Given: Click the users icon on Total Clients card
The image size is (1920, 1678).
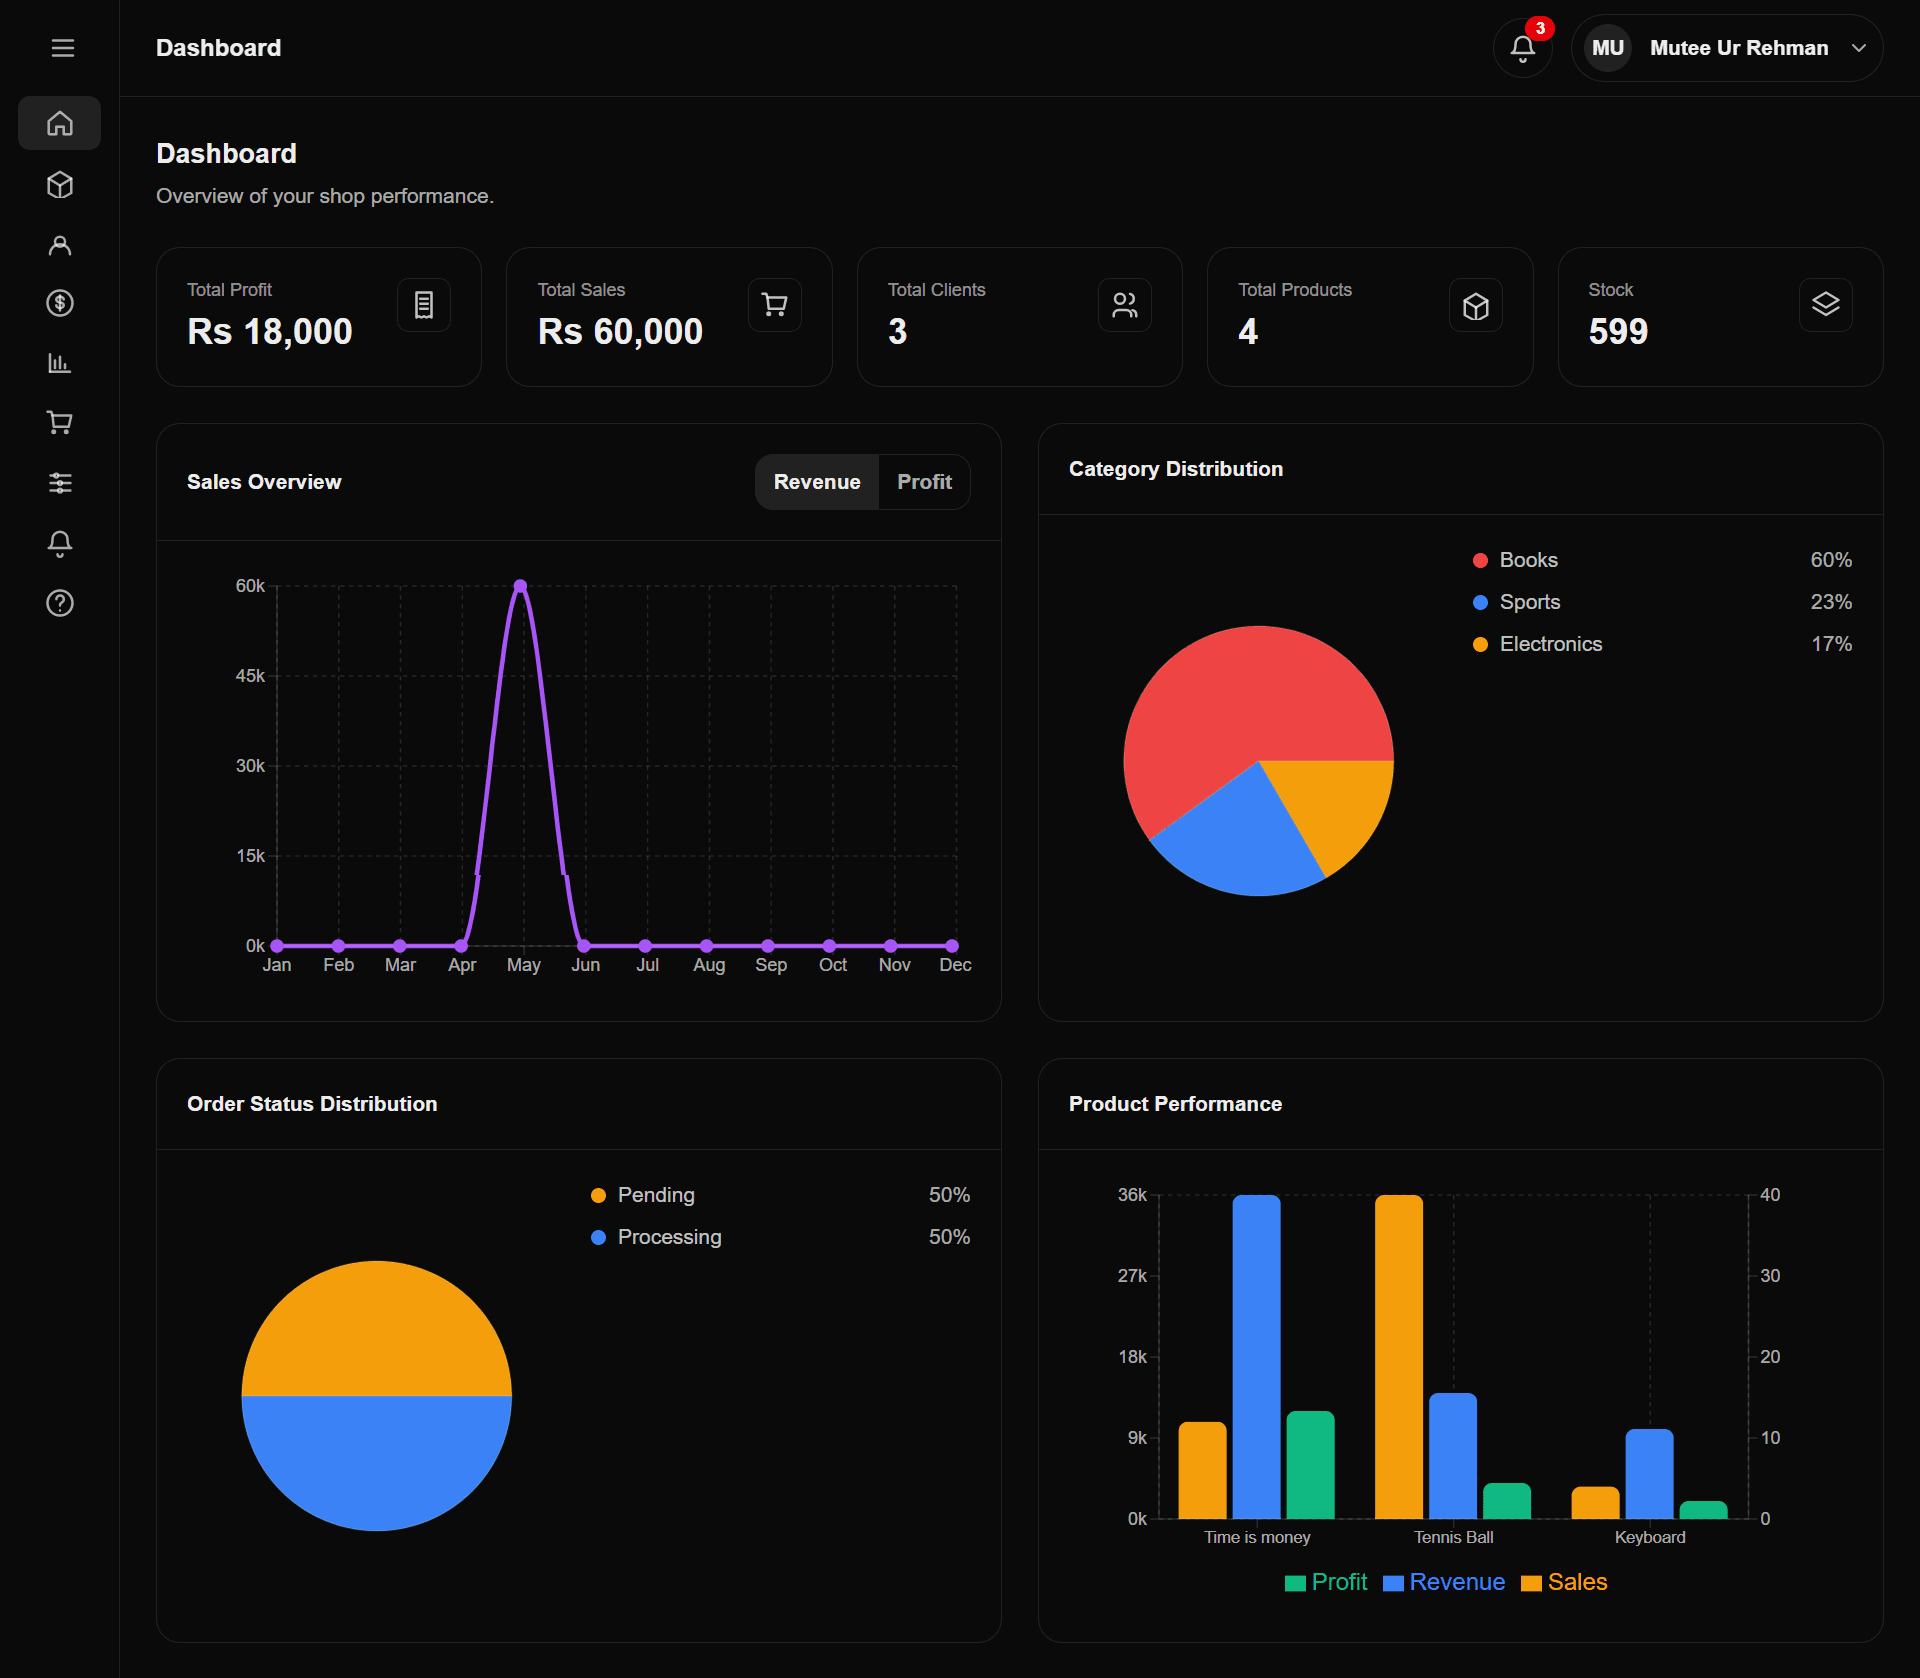Looking at the screenshot, I should pyautogui.click(x=1125, y=305).
